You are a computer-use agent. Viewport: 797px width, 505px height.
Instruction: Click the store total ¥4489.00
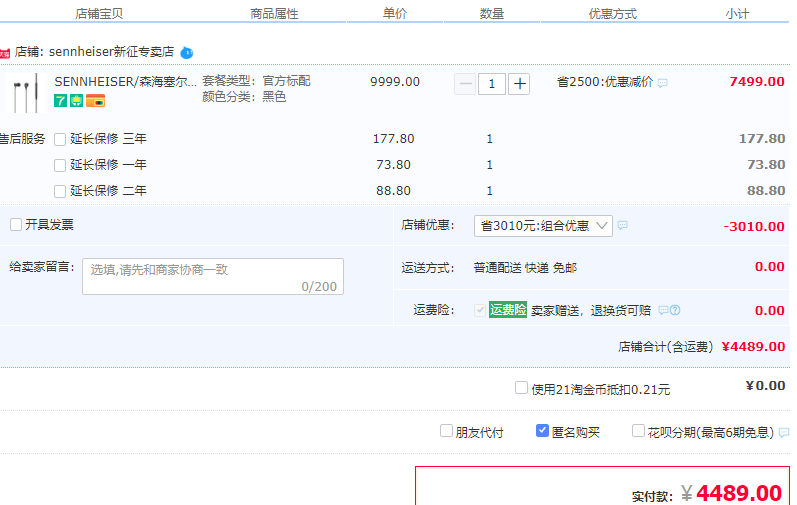[x=753, y=346]
